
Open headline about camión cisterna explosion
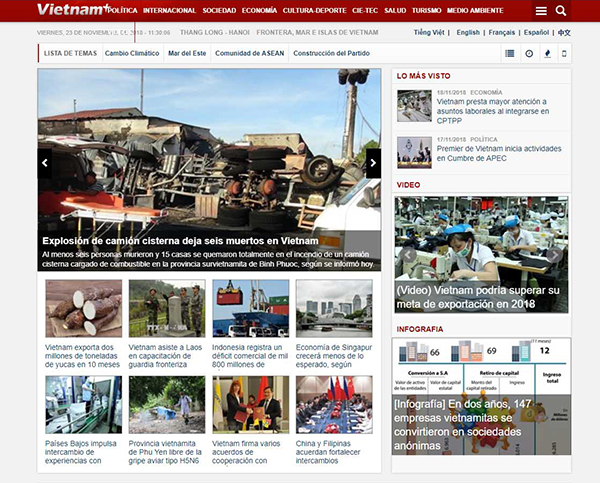[180, 241]
